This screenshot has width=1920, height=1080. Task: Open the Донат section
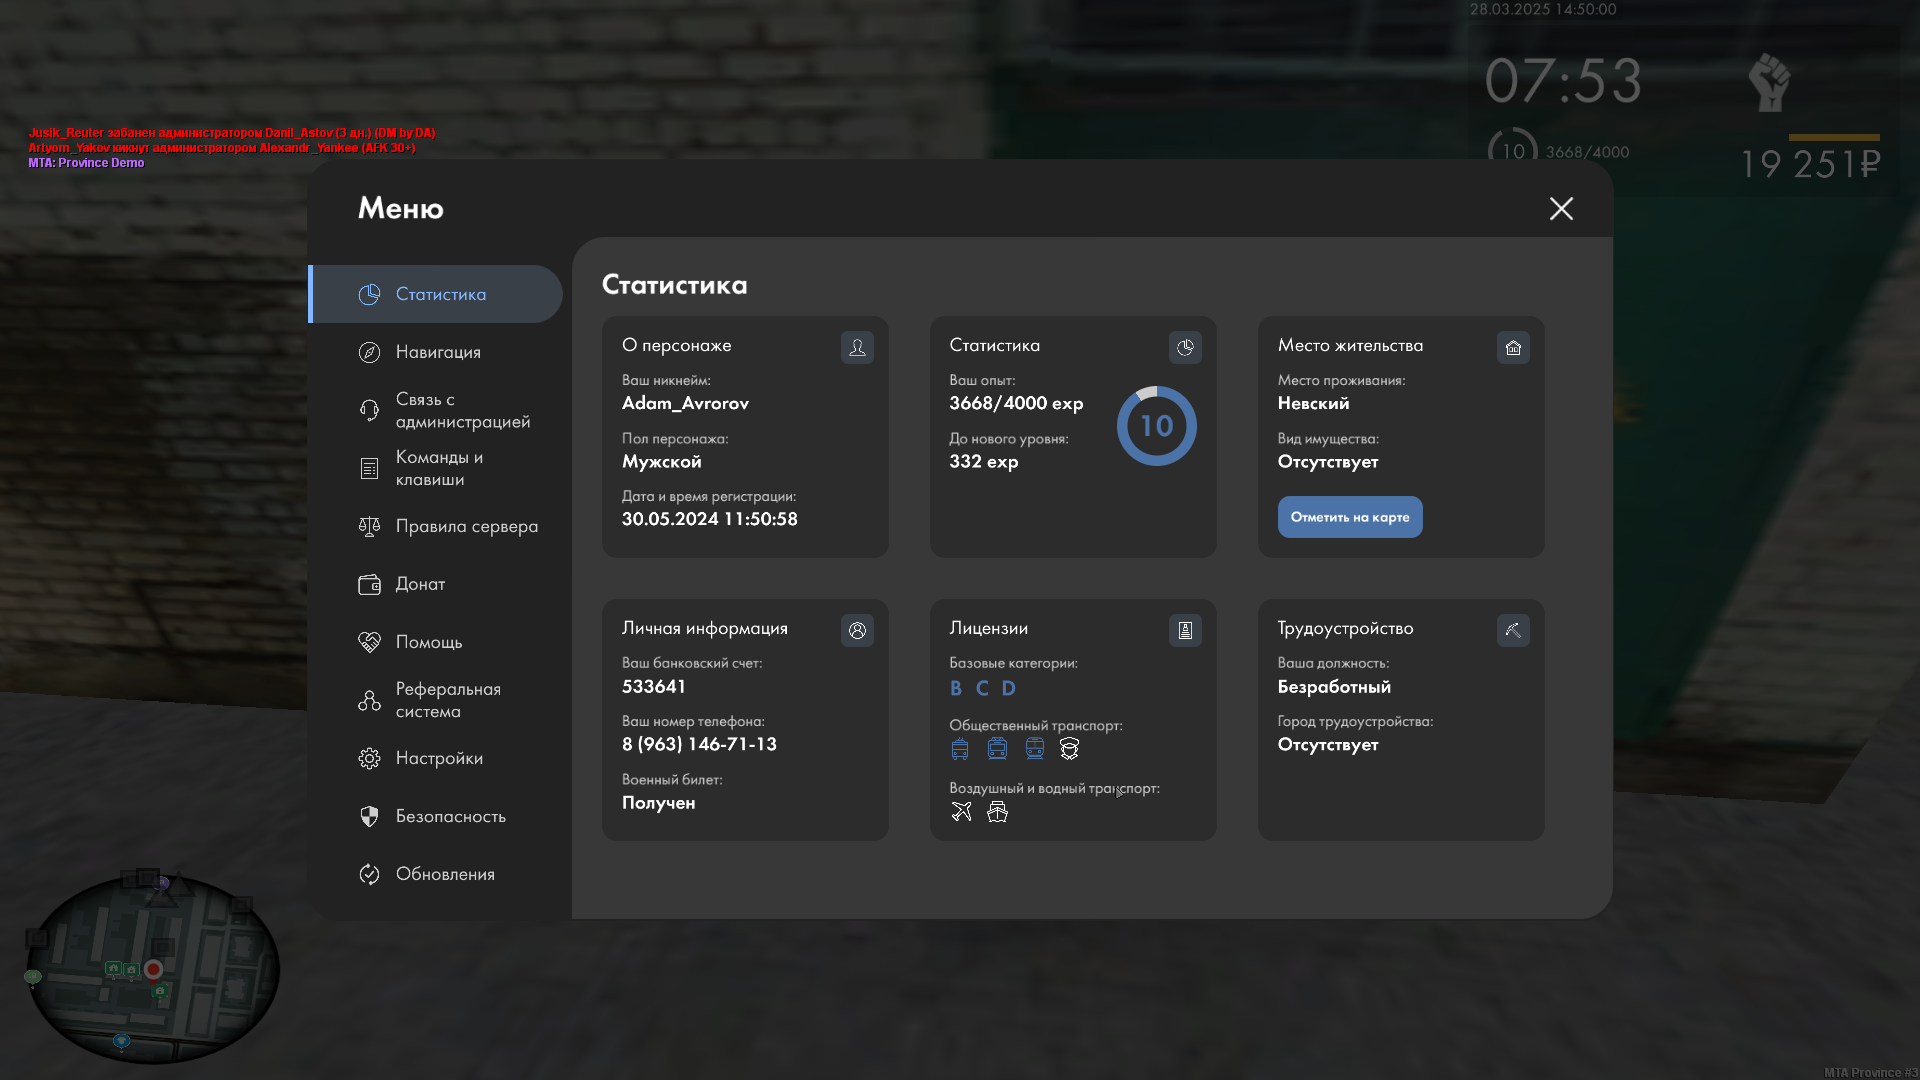coord(420,584)
